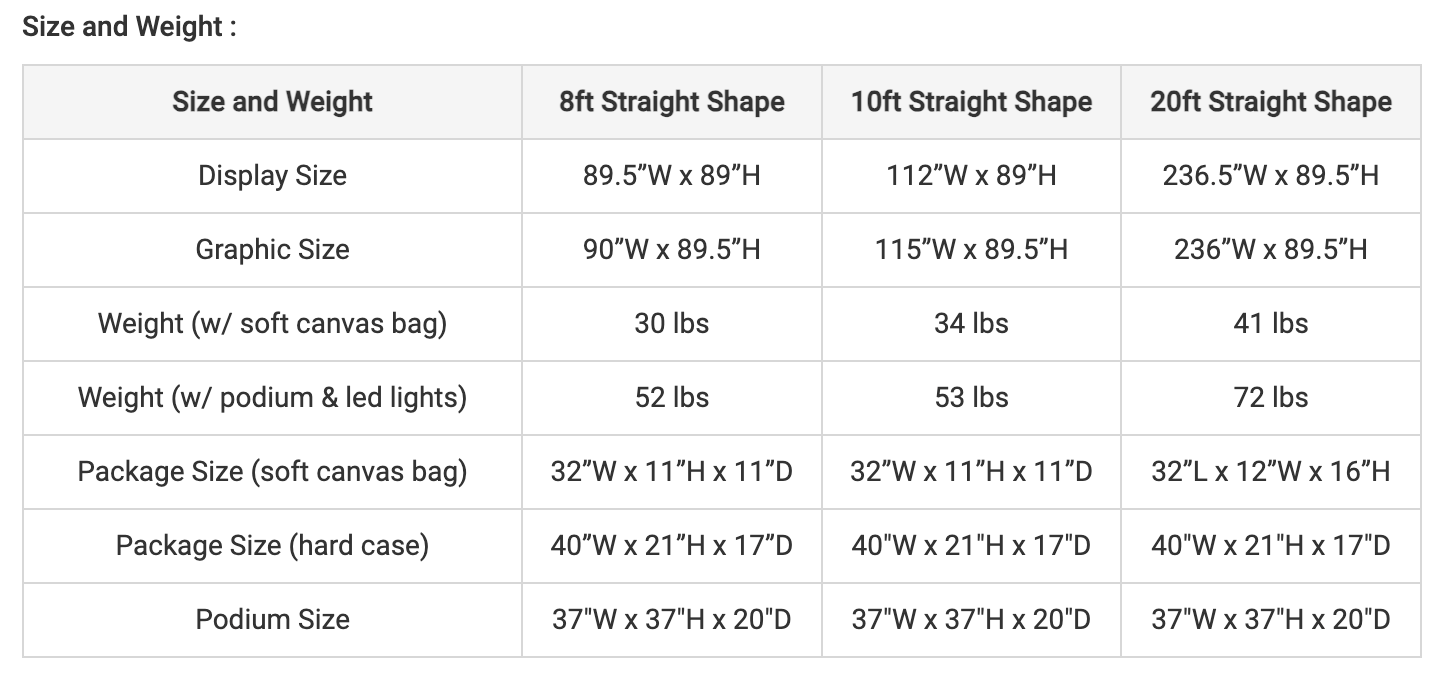Click the "10ft Straight Shape" column header
Image resolution: width=1450 pixels, height=682 pixels.
[971, 102]
